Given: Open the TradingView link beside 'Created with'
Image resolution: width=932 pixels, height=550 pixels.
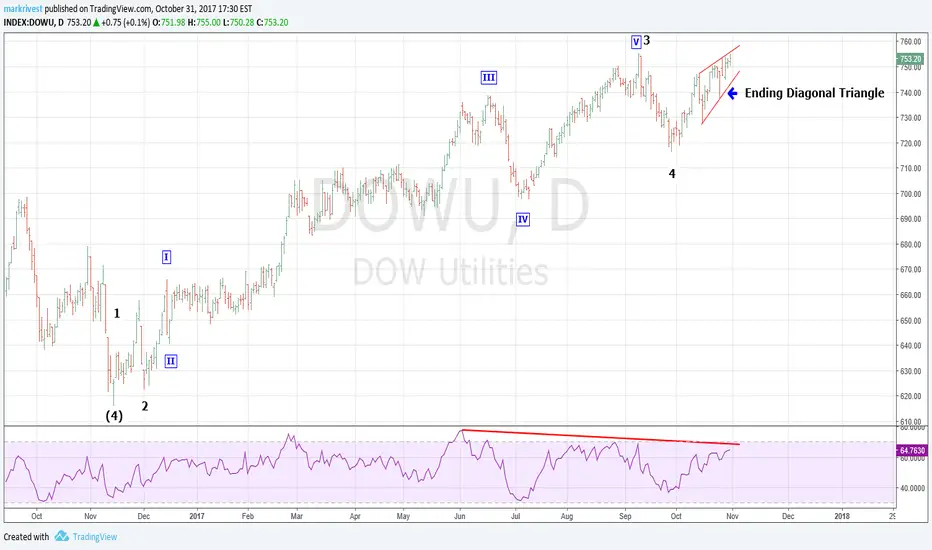Looking at the screenshot, I should click(x=95, y=537).
